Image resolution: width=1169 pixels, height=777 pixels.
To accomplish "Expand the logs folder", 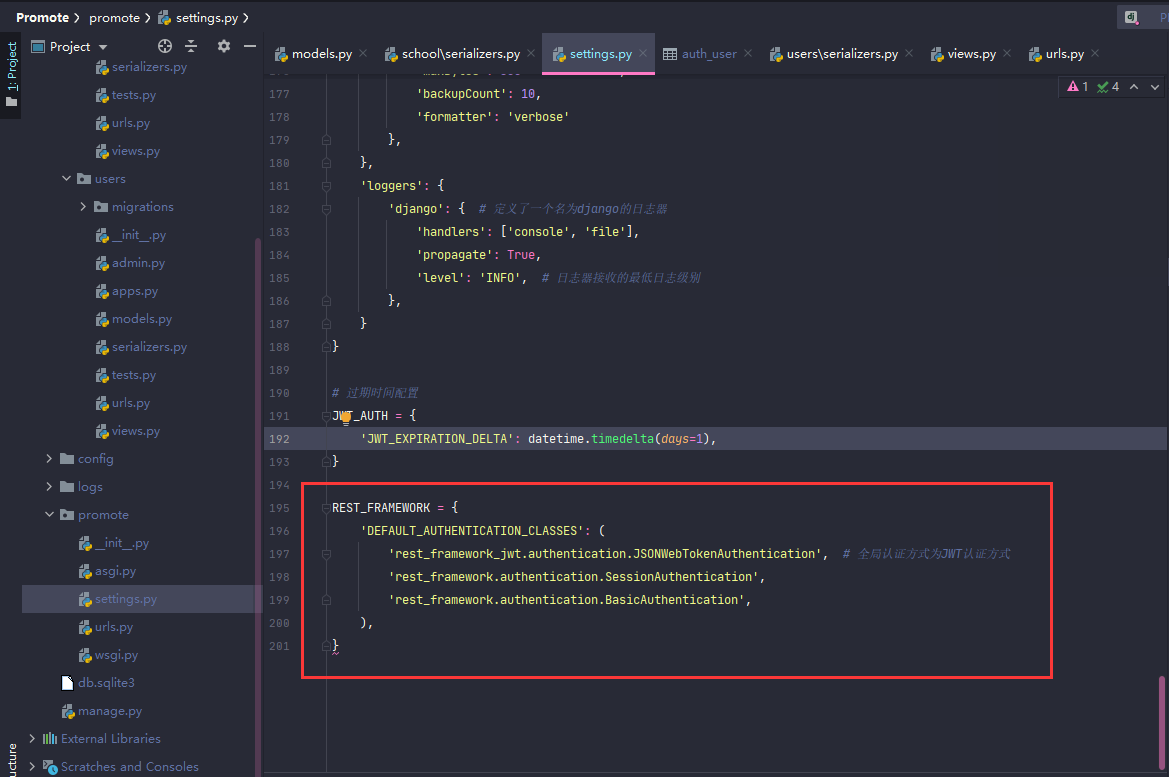I will coord(49,486).
